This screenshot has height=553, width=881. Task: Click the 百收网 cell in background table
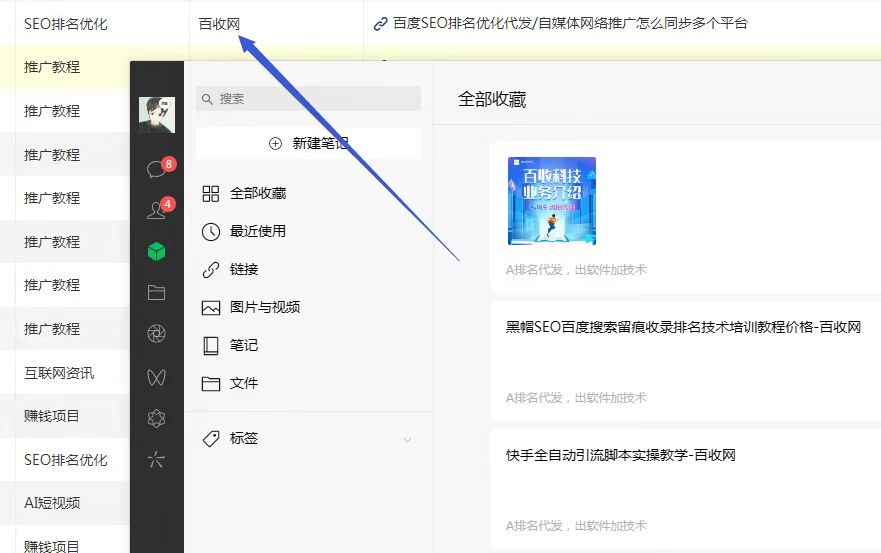(219, 24)
